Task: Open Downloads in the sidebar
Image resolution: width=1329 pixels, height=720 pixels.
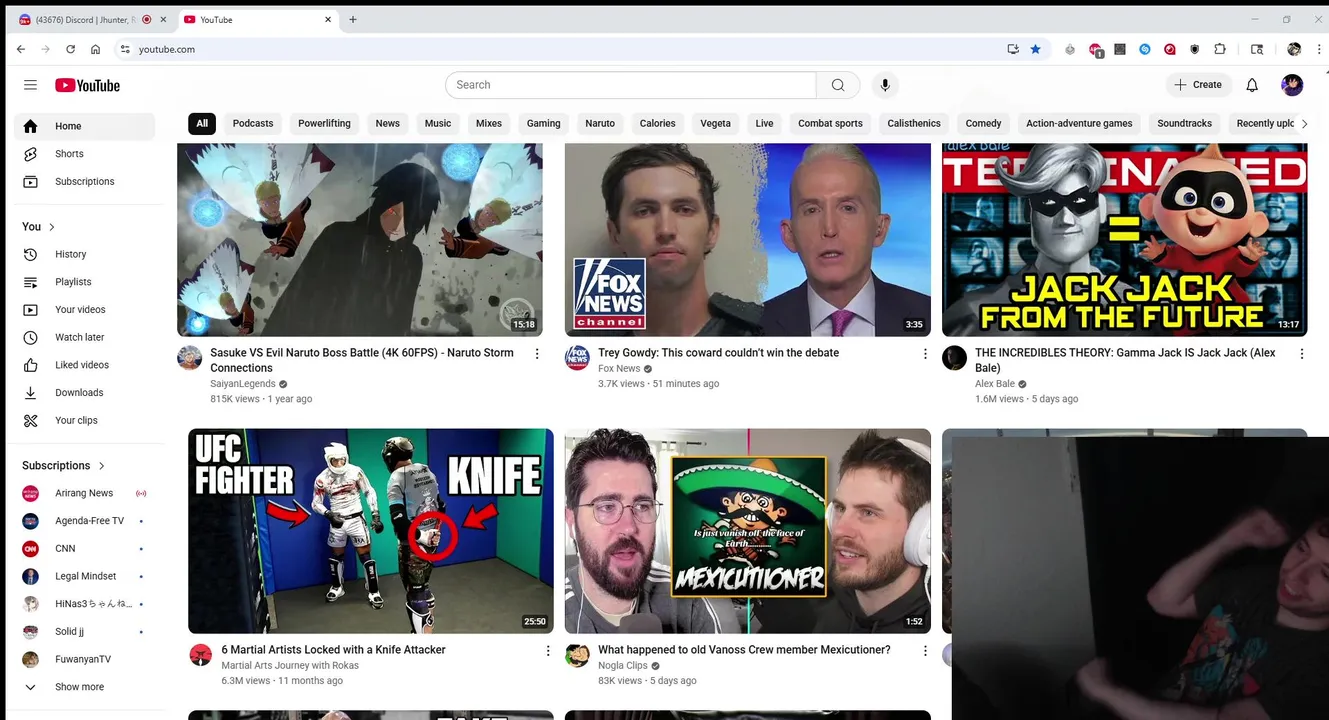Action: tap(85, 393)
